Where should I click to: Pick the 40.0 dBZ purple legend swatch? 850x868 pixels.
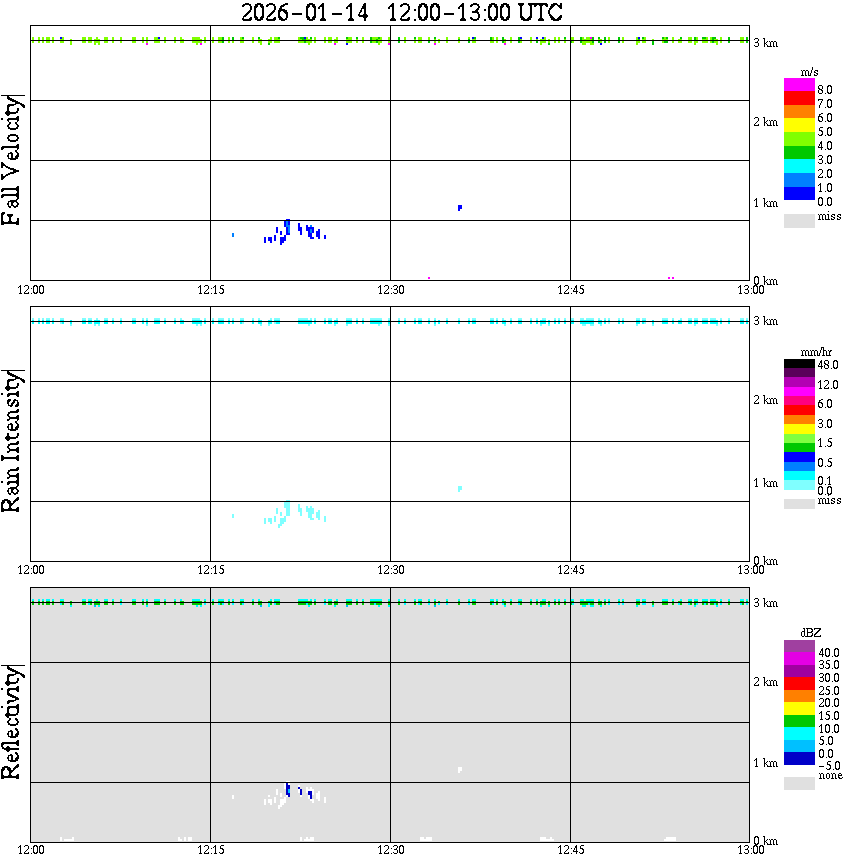[799, 647]
